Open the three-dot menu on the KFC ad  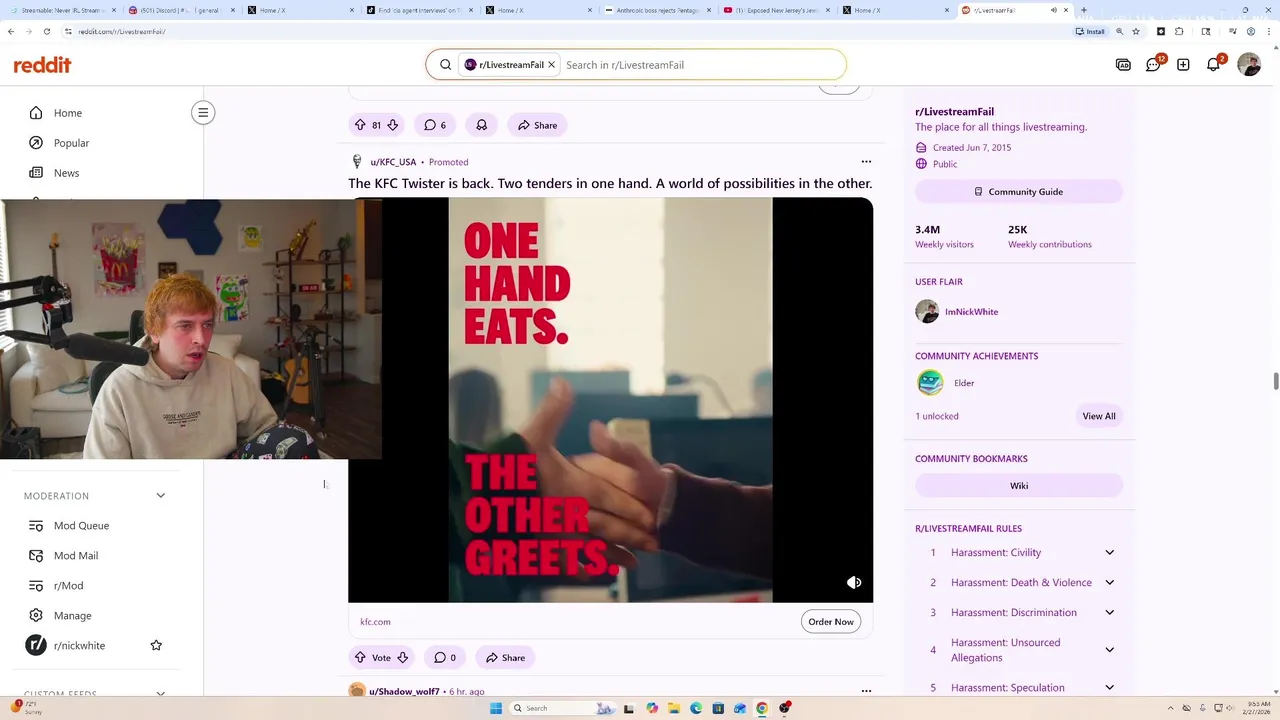[866, 162]
